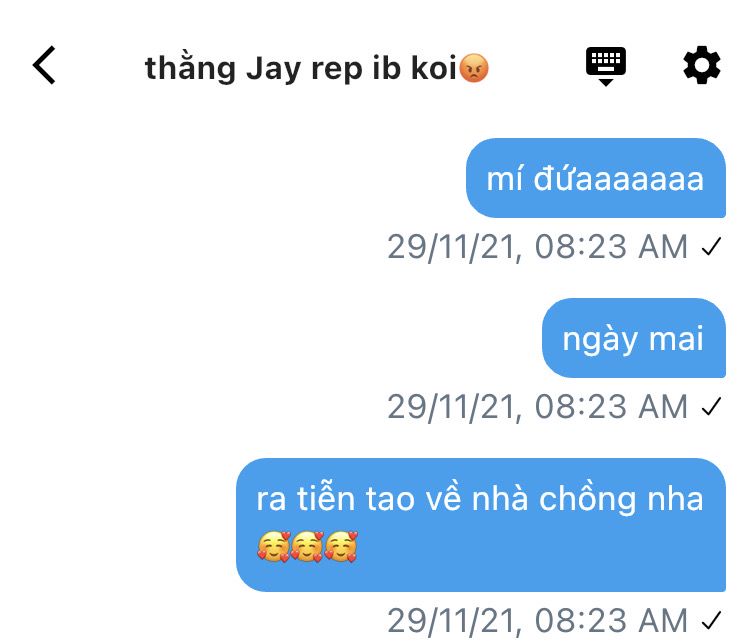Tap the checkmark beside the first timestamp
The width and height of the screenshot is (750, 641).
pyautogui.click(x=712, y=247)
